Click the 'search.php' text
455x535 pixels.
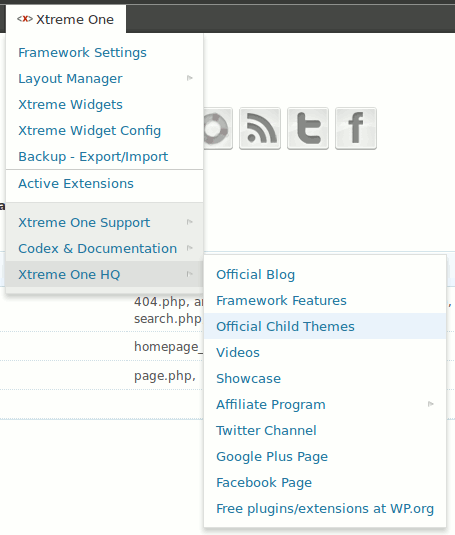167,319
